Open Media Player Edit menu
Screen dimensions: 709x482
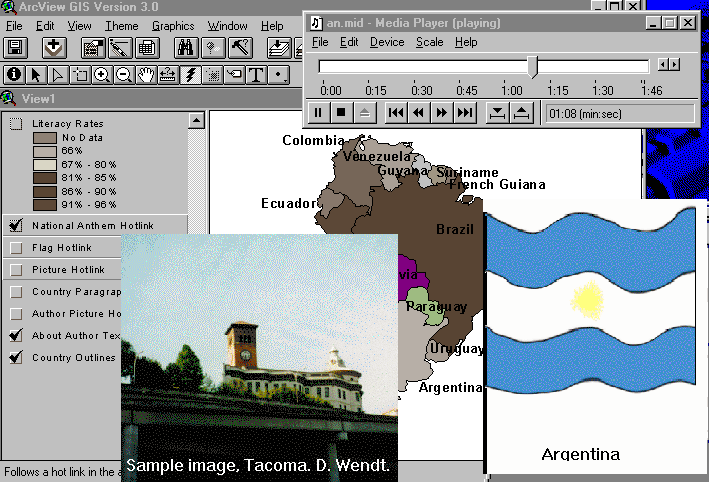[x=349, y=42]
